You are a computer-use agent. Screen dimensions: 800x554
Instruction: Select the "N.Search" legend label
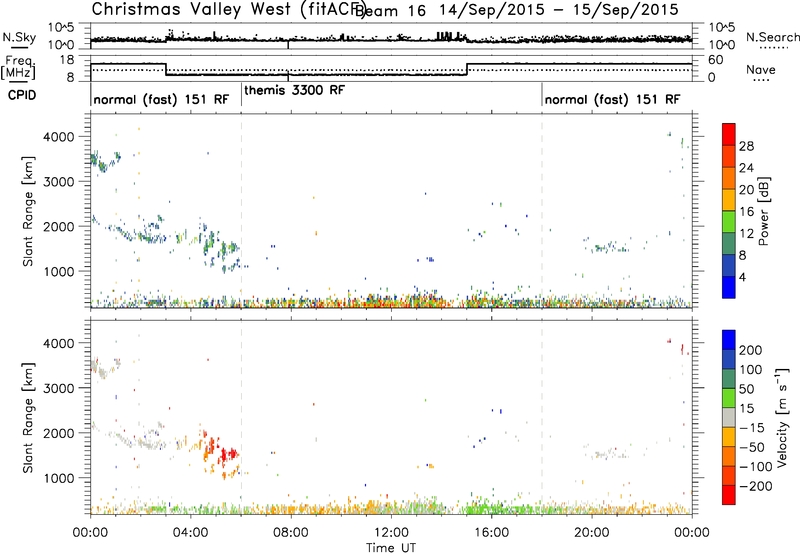772,37
